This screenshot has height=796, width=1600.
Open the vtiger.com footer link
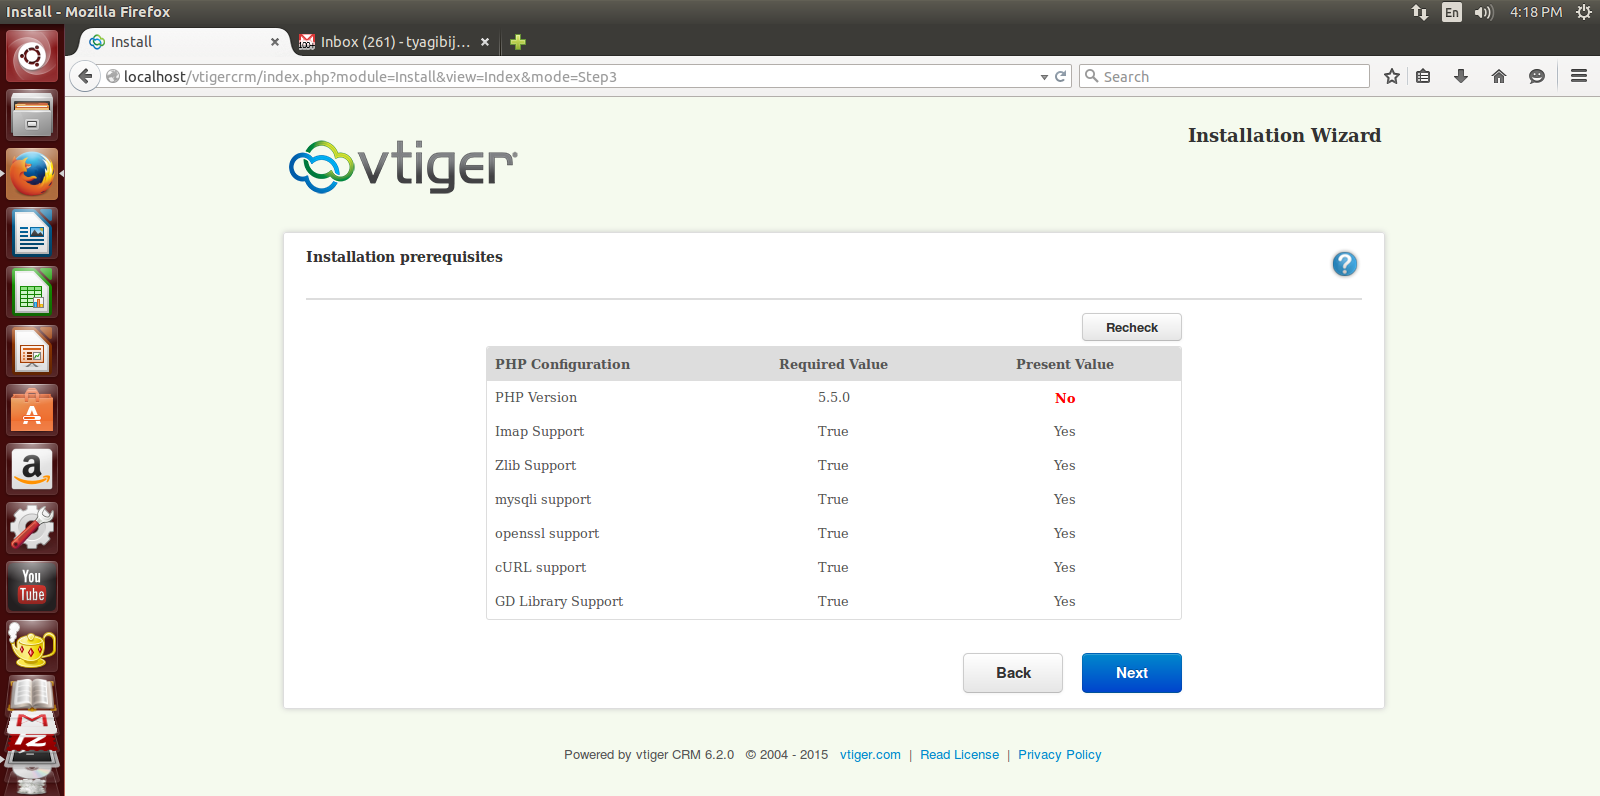pyautogui.click(x=870, y=755)
